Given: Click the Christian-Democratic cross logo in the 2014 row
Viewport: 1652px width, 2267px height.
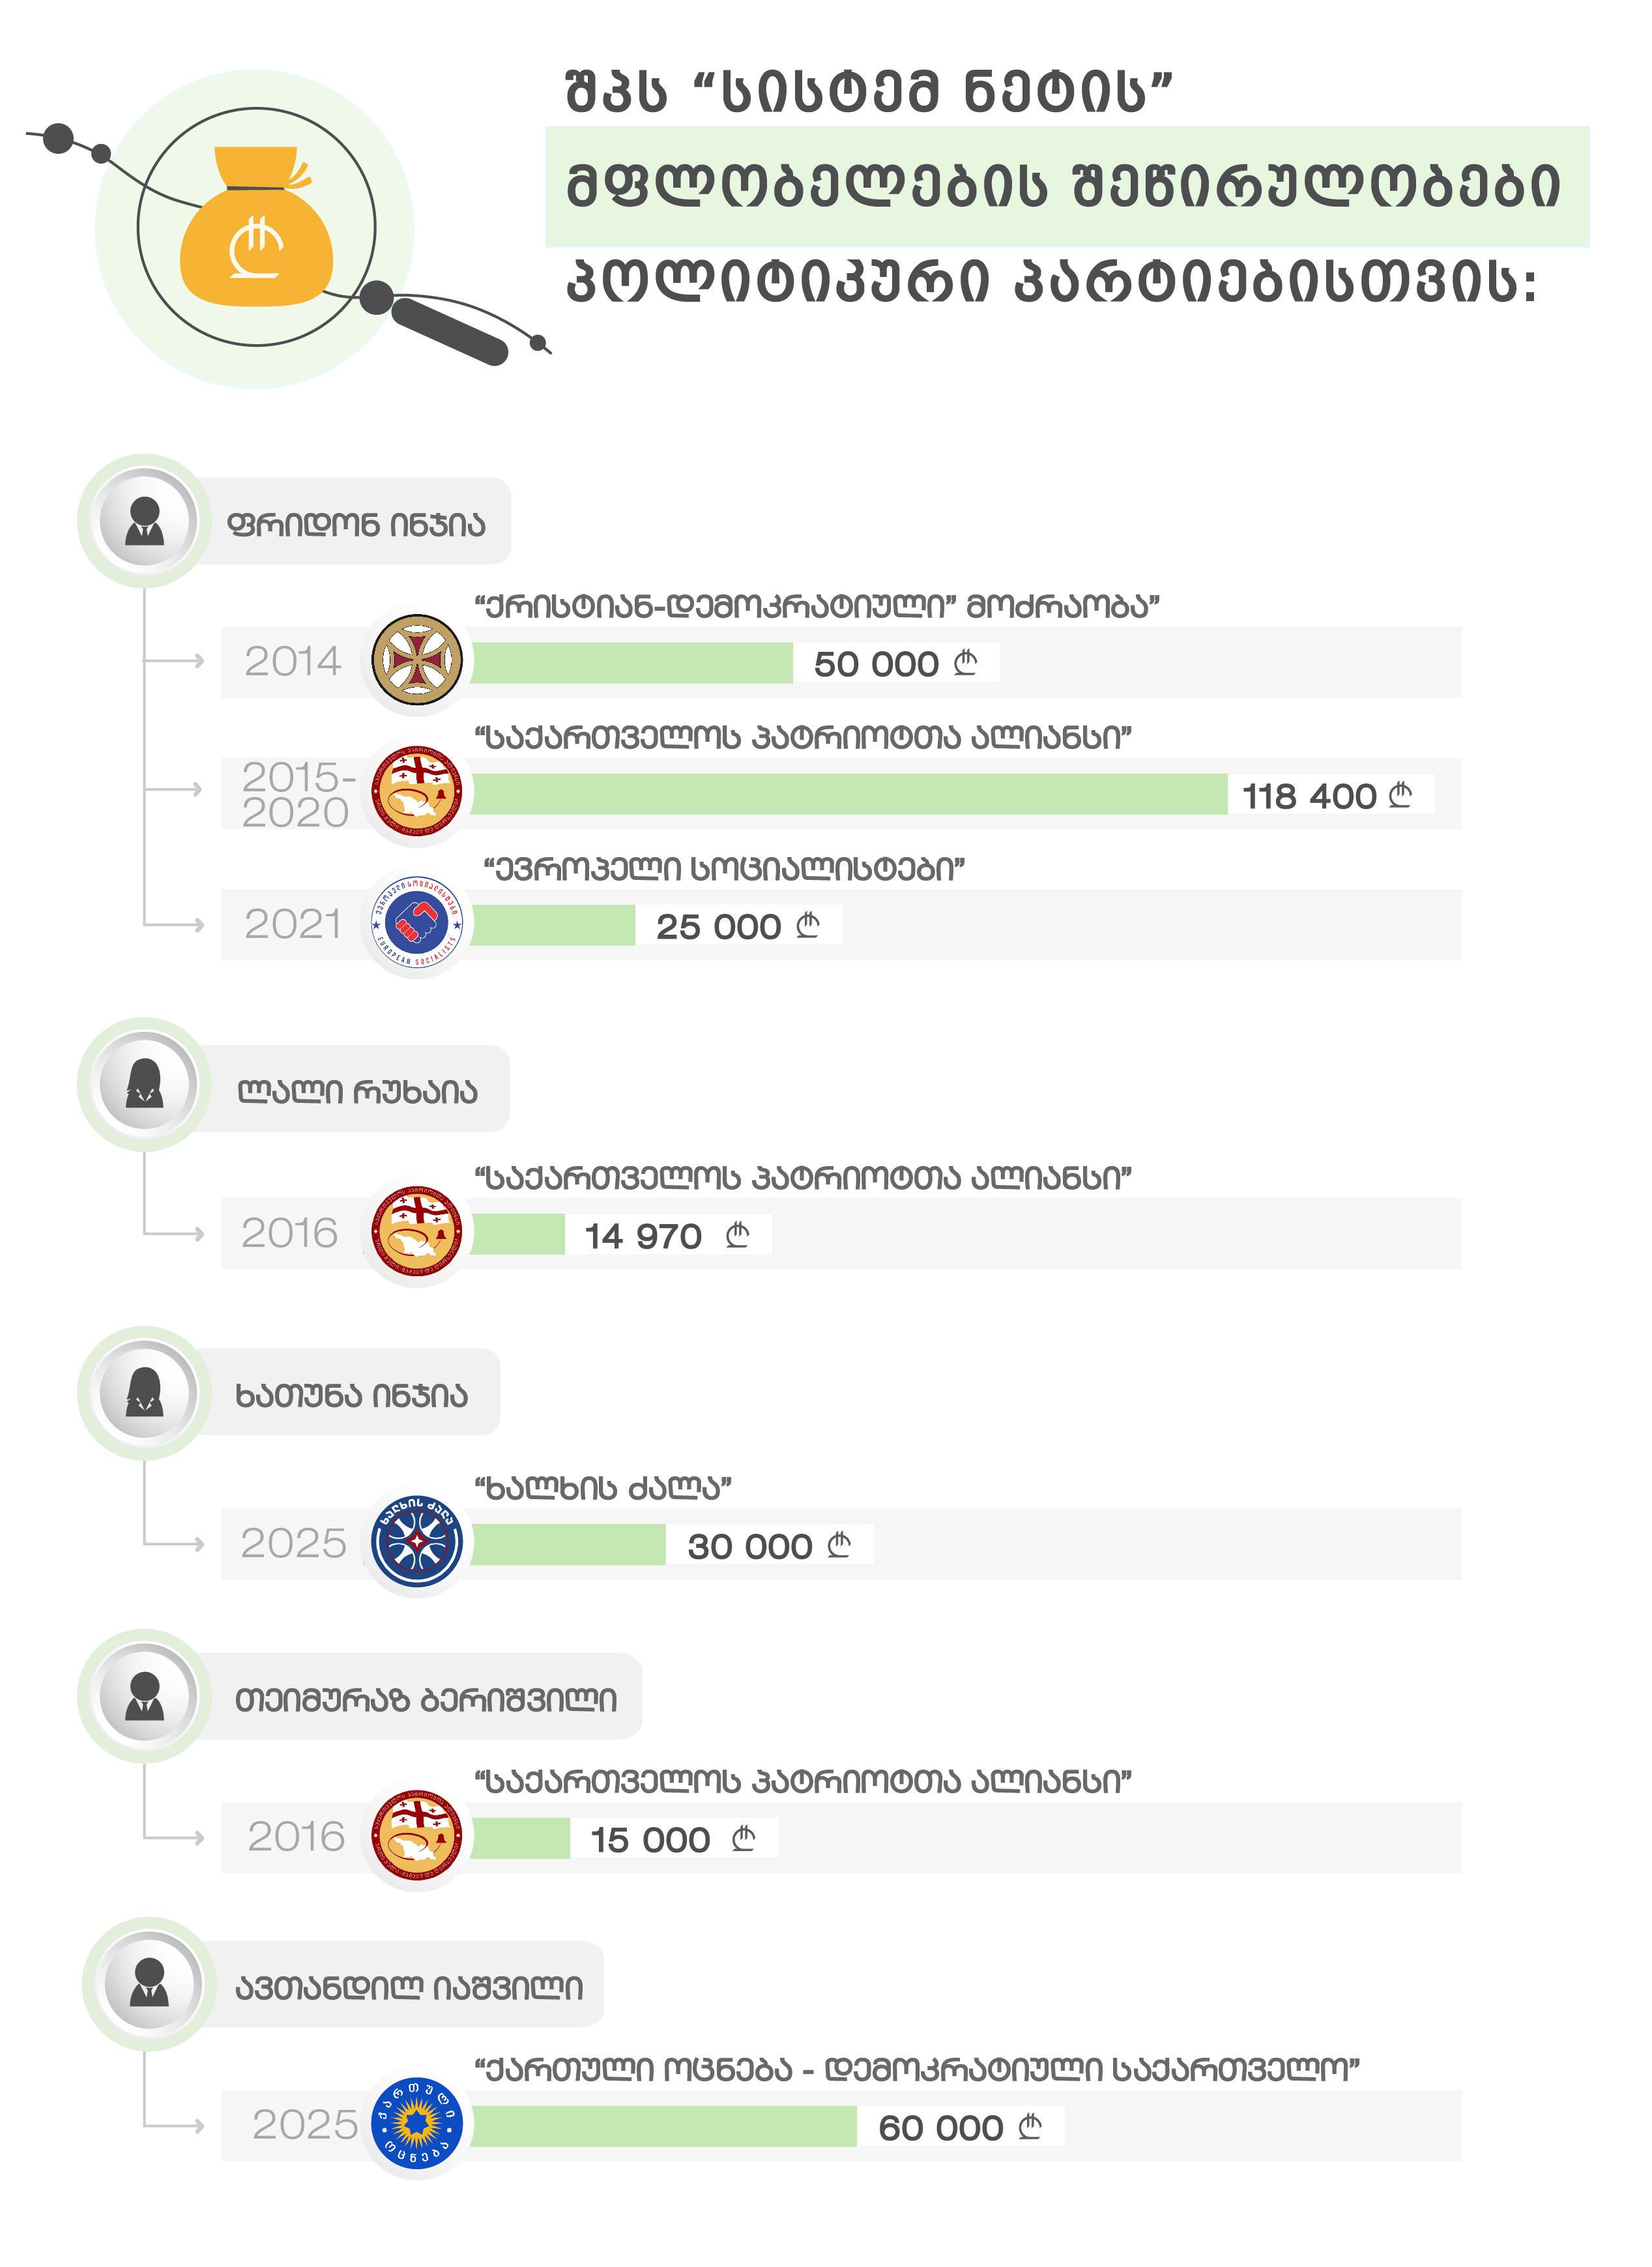Looking at the screenshot, I should pyautogui.click(x=417, y=660).
